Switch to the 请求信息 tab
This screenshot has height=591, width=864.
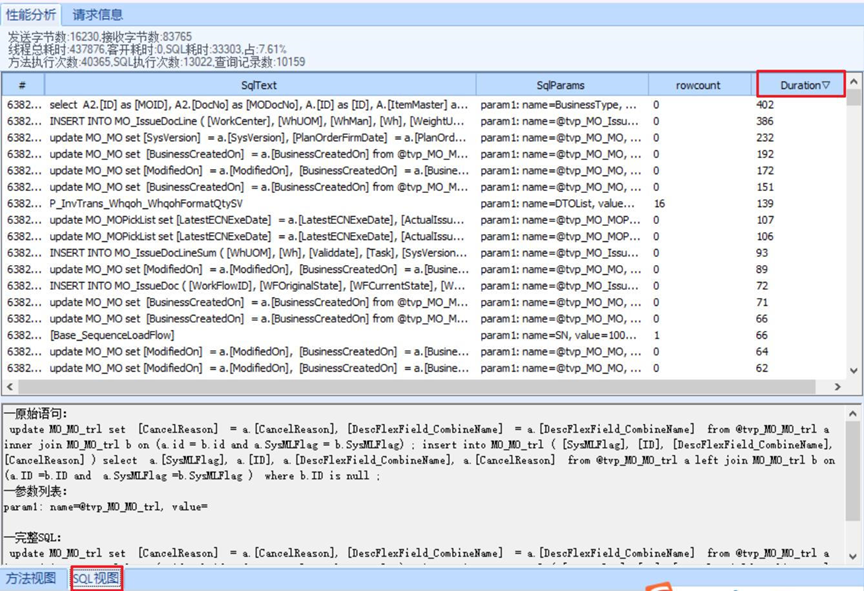click(98, 14)
